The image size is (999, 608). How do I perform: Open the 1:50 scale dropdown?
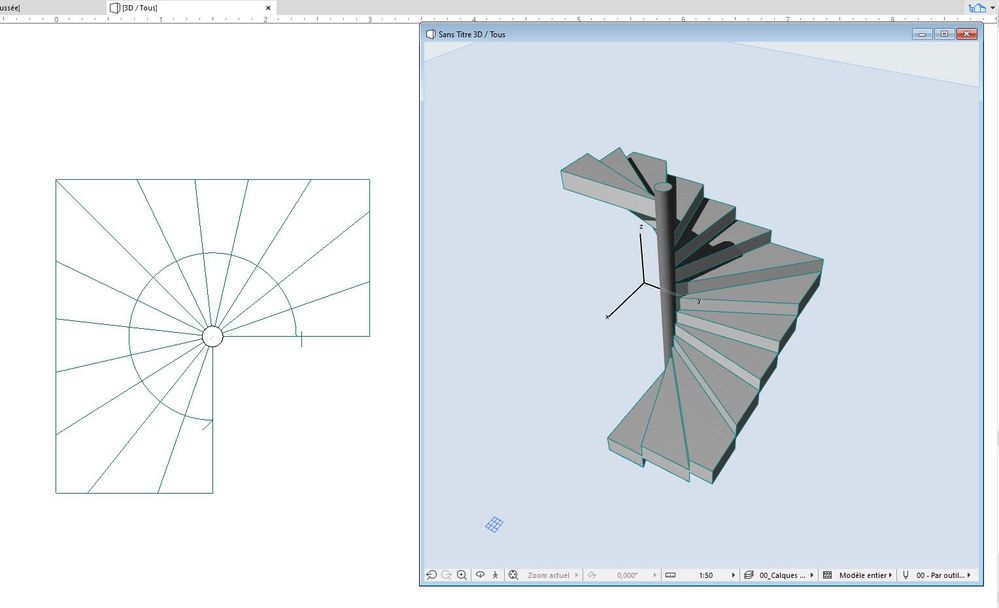pyautogui.click(x=712, y=576)
